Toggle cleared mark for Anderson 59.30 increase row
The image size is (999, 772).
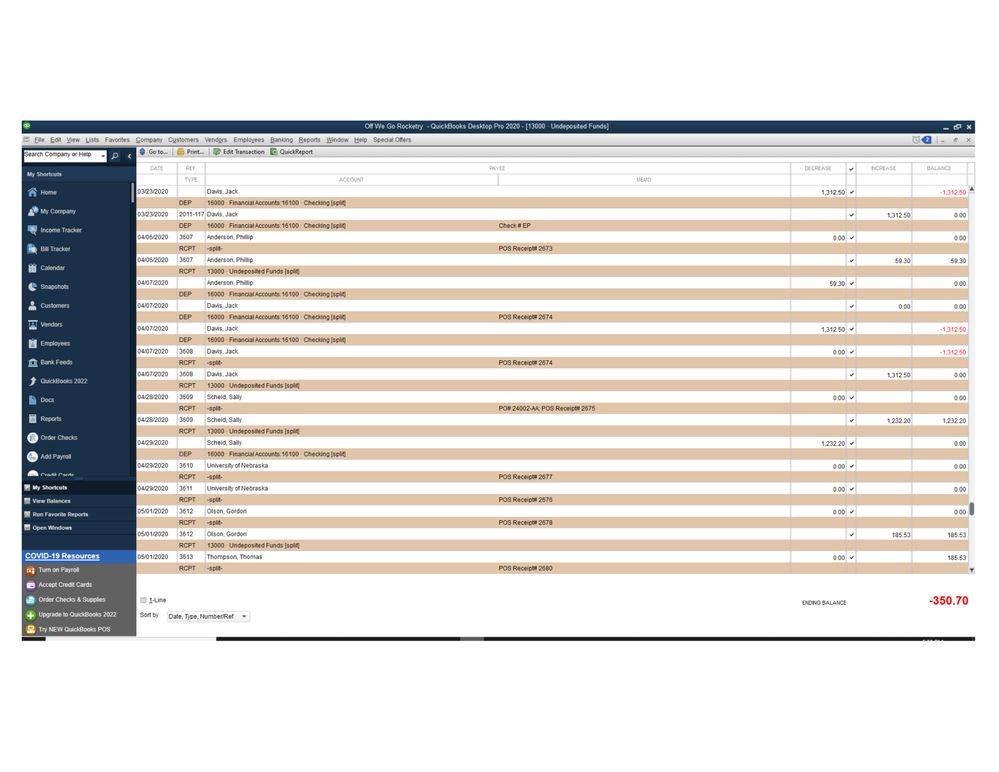[x=851, y=261]
